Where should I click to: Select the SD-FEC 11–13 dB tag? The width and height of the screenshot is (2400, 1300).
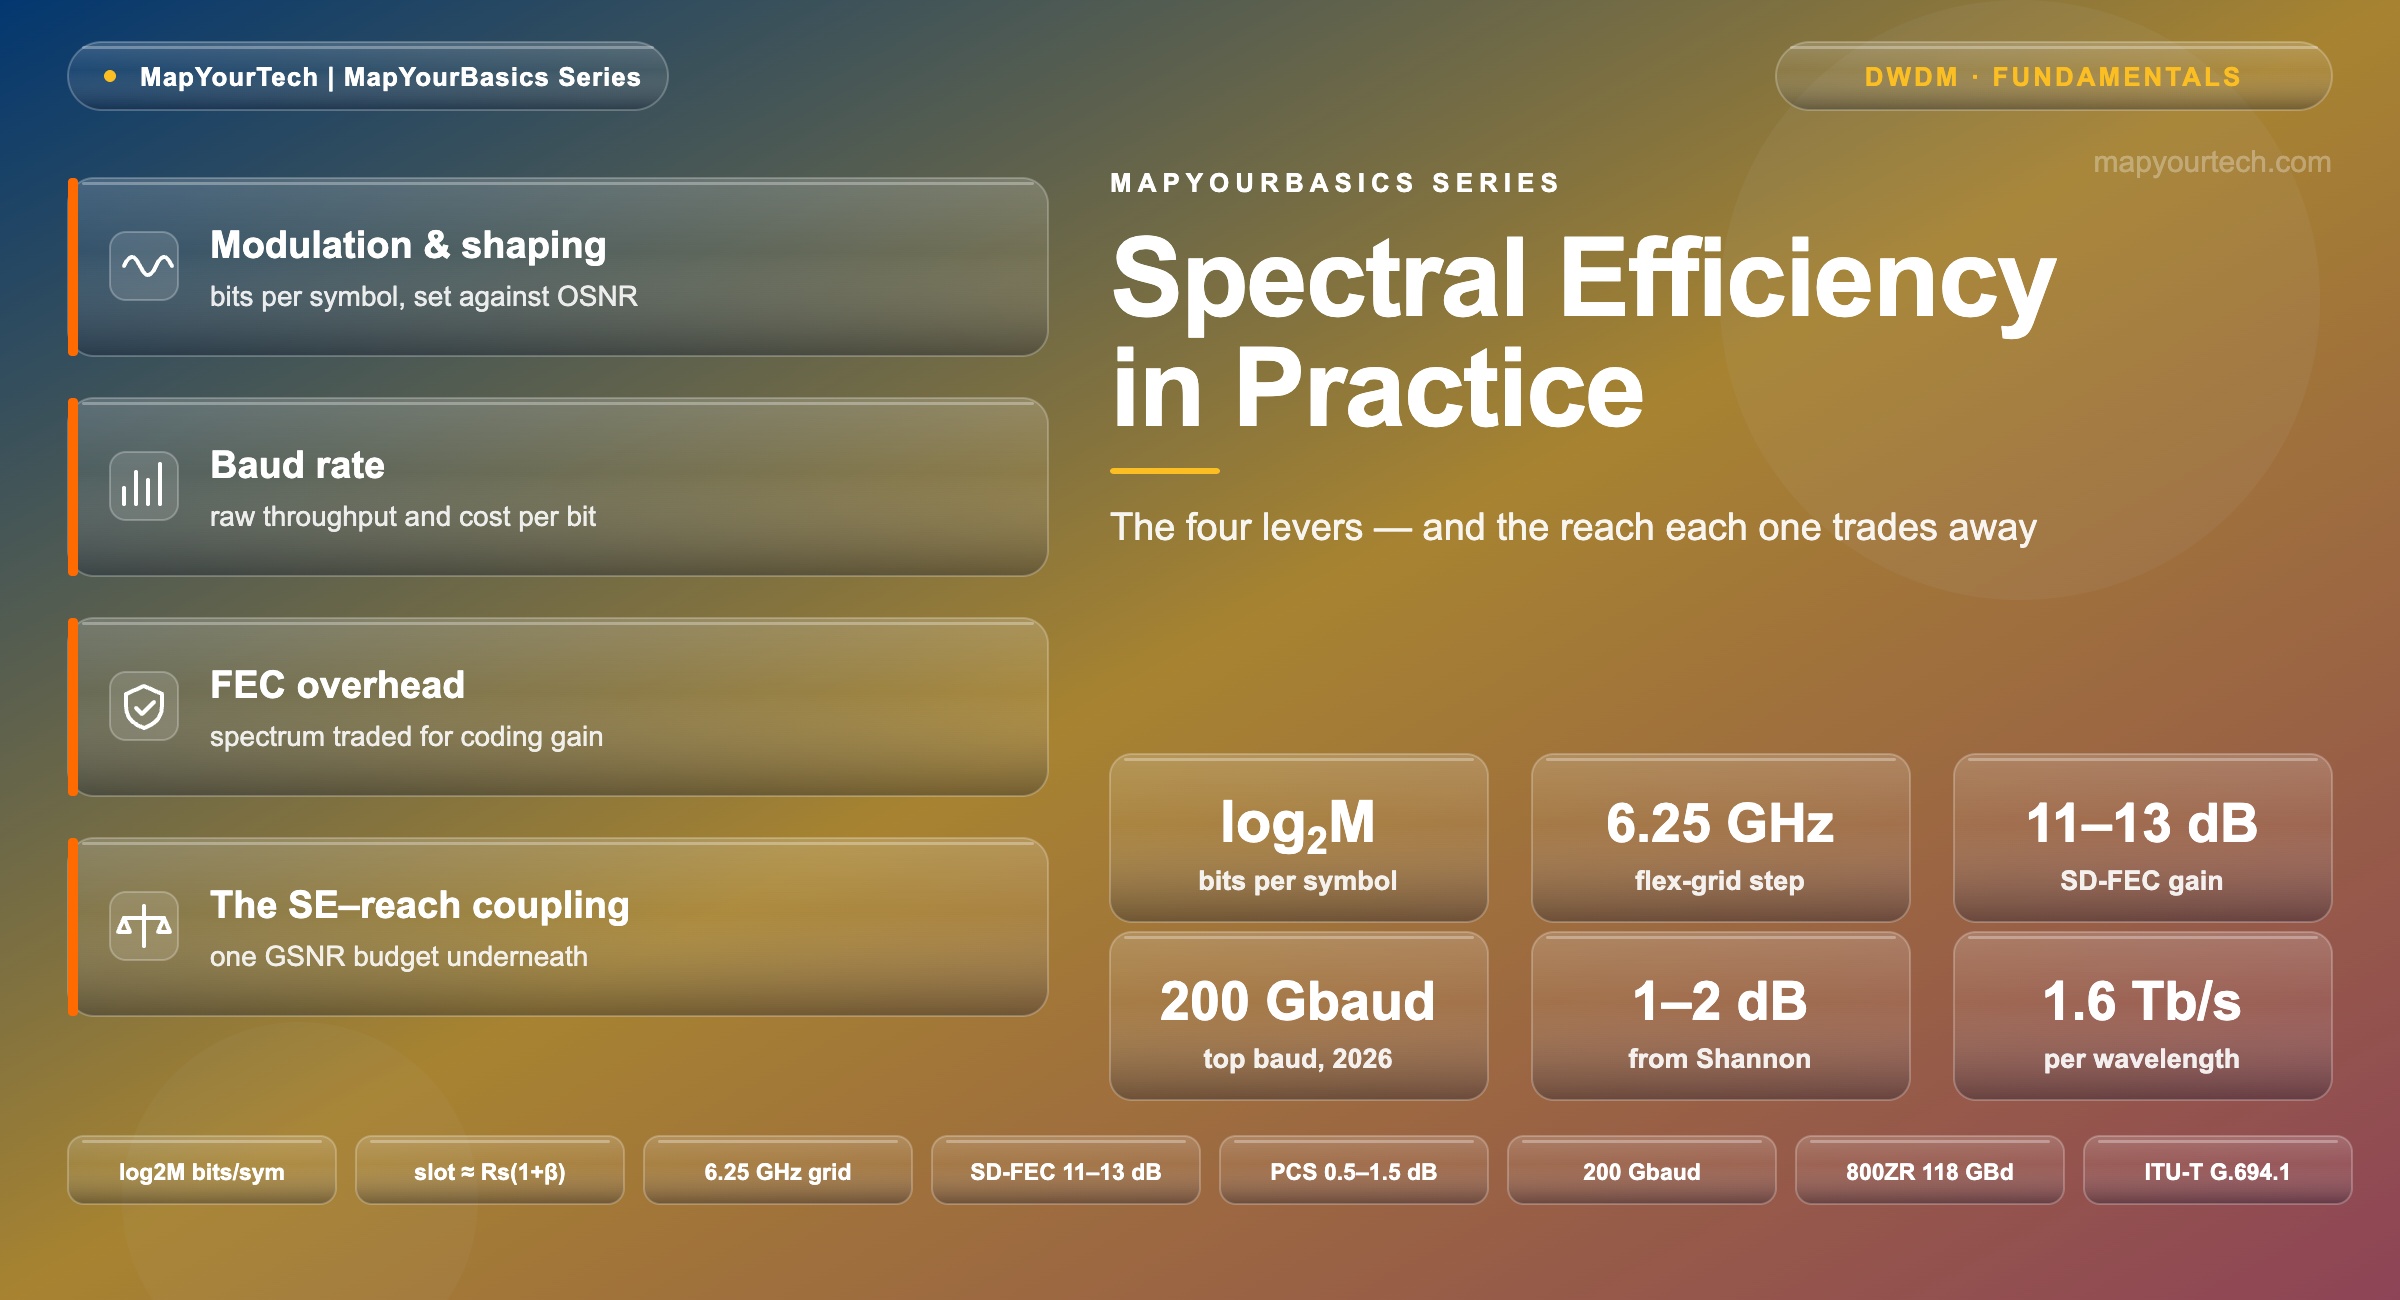(1066, 1171)
